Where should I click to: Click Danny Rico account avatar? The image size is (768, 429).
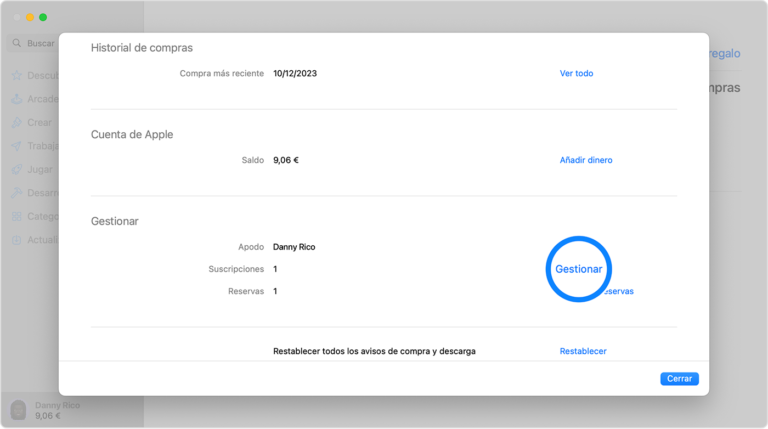pos(18,410)
